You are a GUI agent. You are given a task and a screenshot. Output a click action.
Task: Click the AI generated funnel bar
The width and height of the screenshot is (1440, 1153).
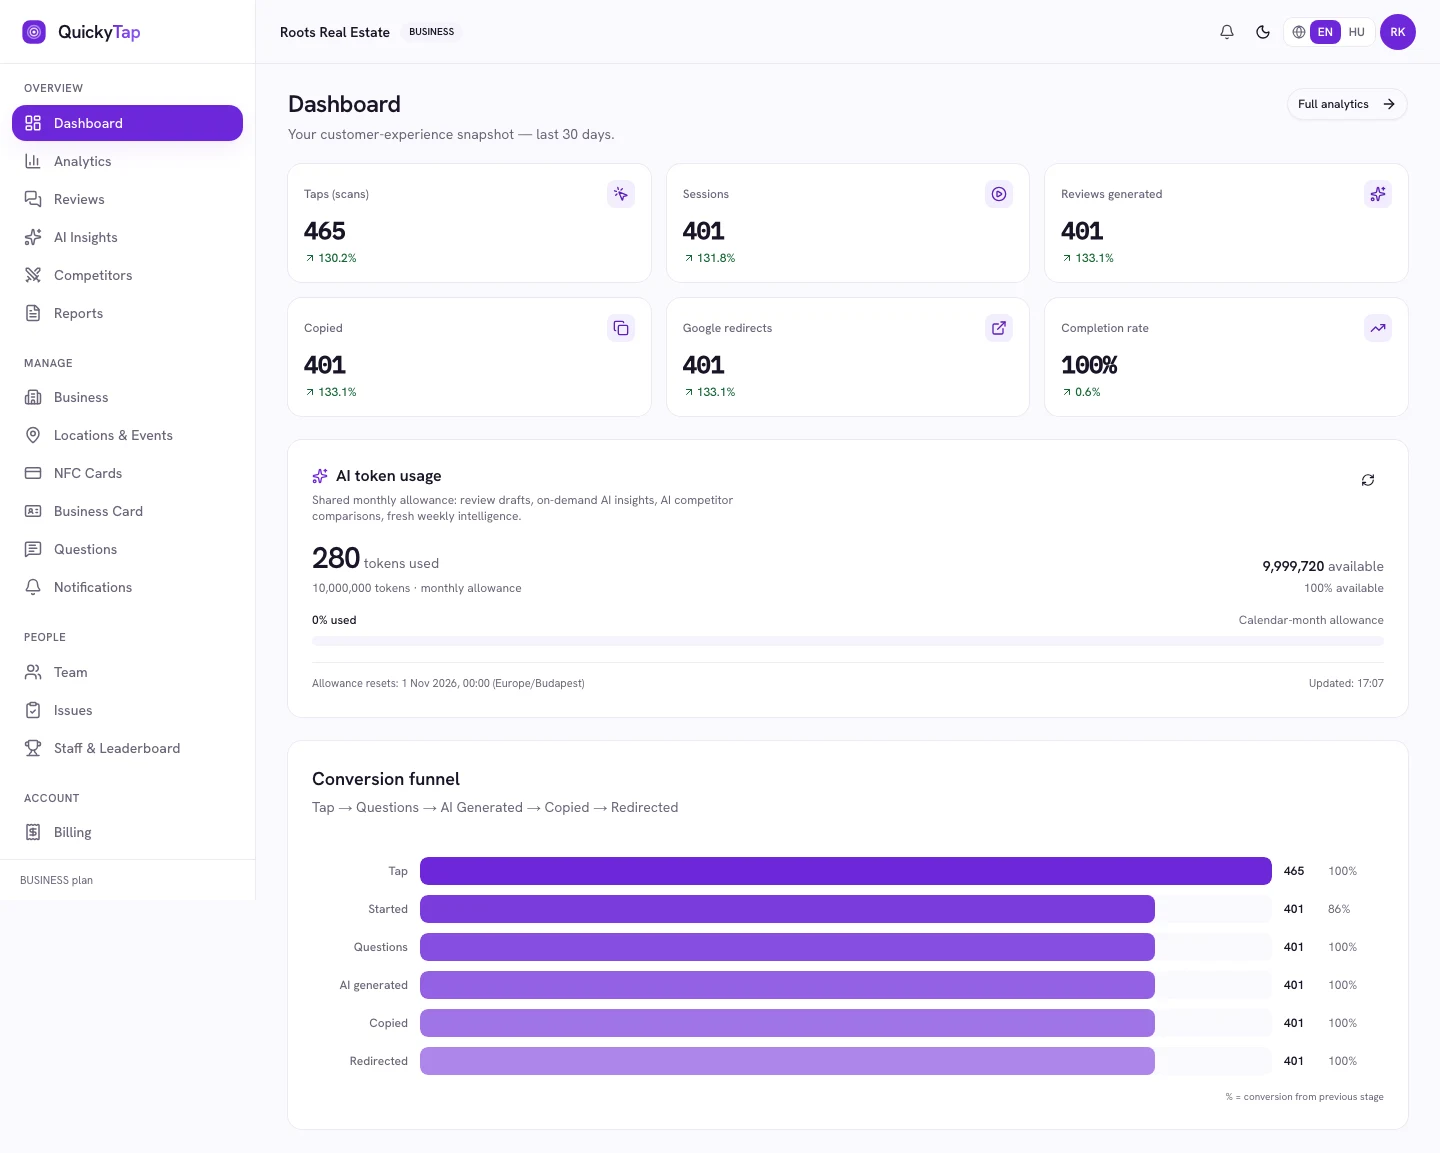coord(787,985)
